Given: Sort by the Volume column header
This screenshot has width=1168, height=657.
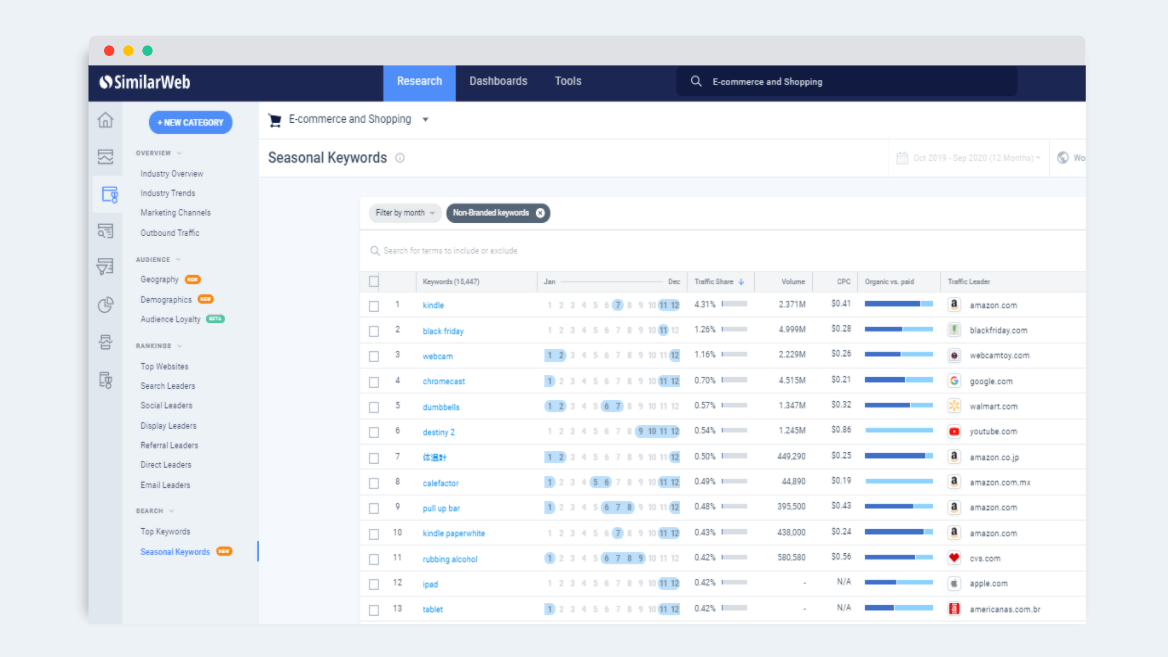Looking at the screenshot, I should (793, 282).
